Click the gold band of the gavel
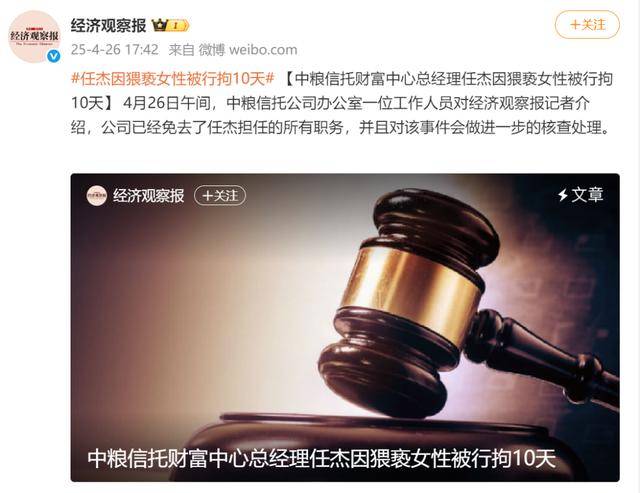640x493 pixels. (x=412, y=290)
